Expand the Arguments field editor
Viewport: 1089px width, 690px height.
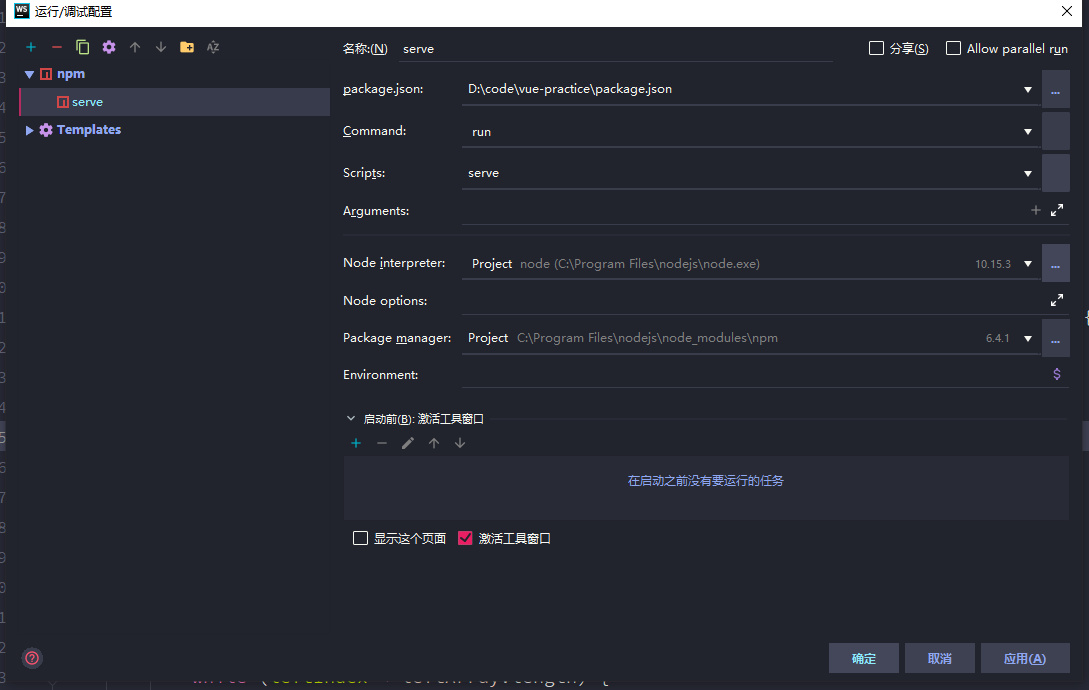(x=1057, y=210)
